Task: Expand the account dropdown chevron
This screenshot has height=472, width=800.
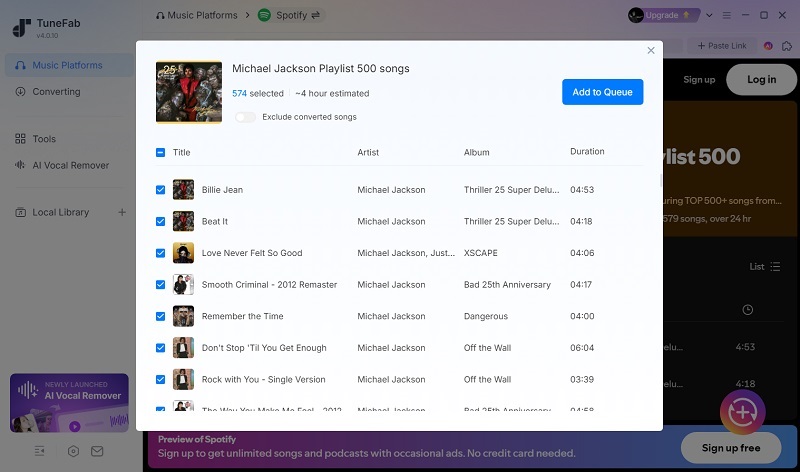Action: [709, 15]
